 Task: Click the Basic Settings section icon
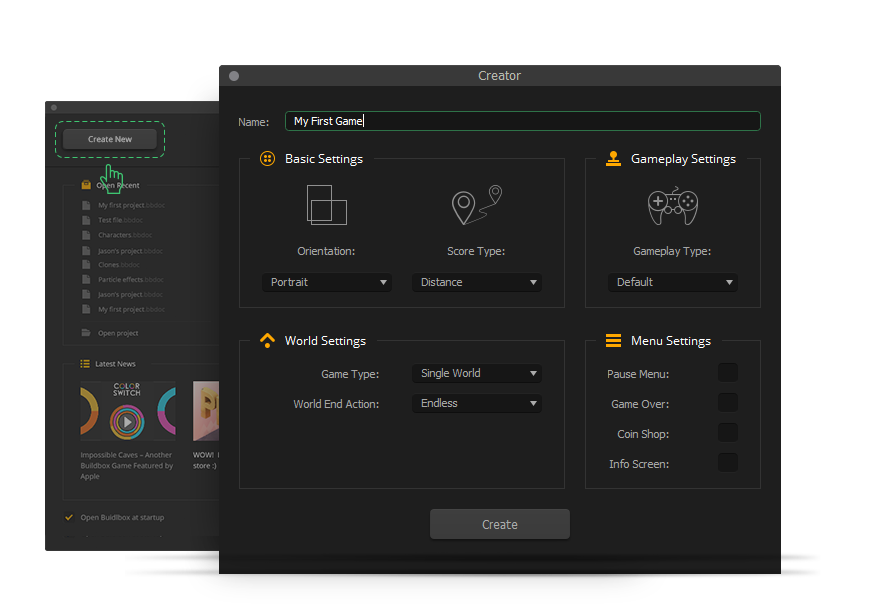point(267,159)
